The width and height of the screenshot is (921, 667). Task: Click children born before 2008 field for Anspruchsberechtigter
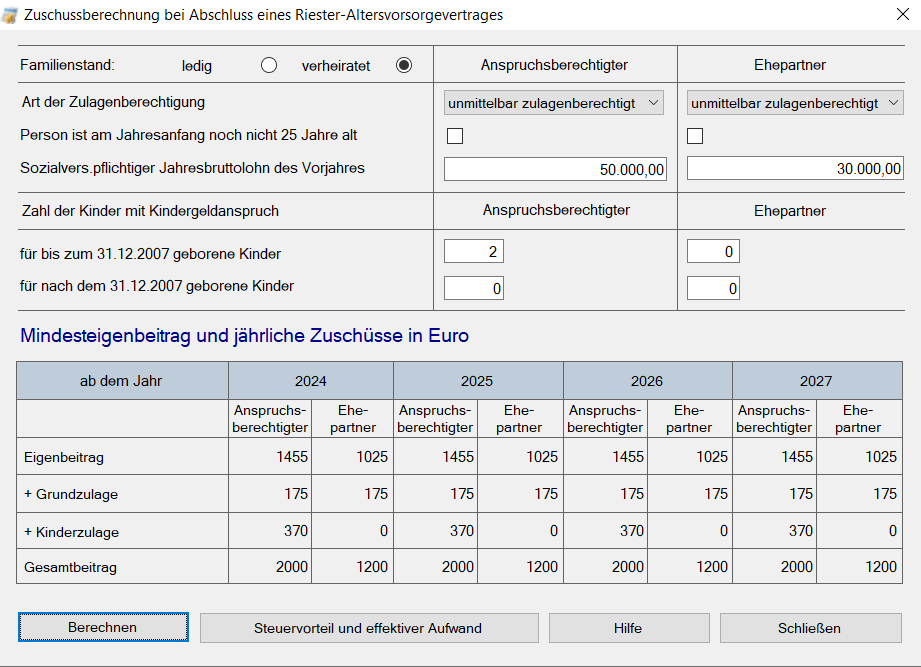click(474, 252)
